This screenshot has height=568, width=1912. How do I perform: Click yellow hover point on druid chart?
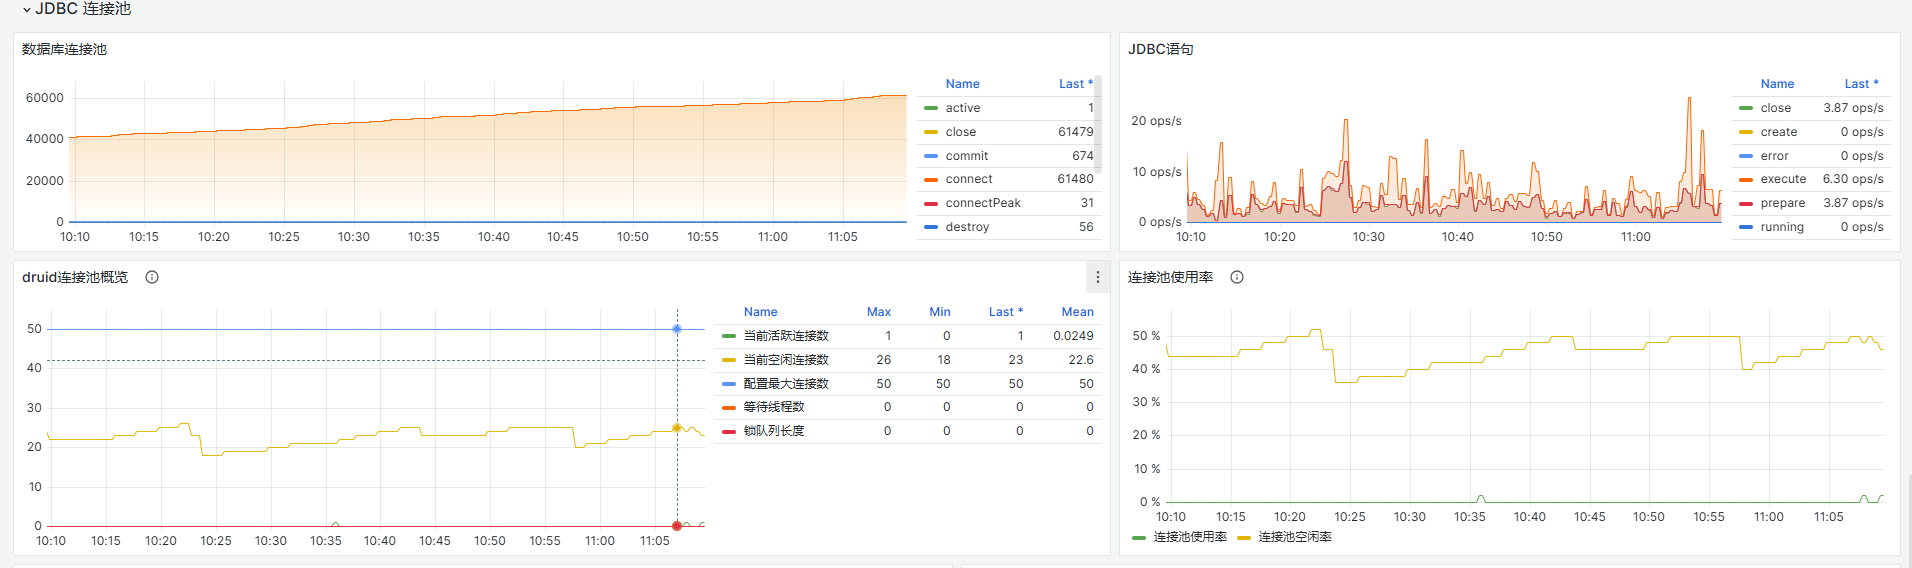click(677, 428)
